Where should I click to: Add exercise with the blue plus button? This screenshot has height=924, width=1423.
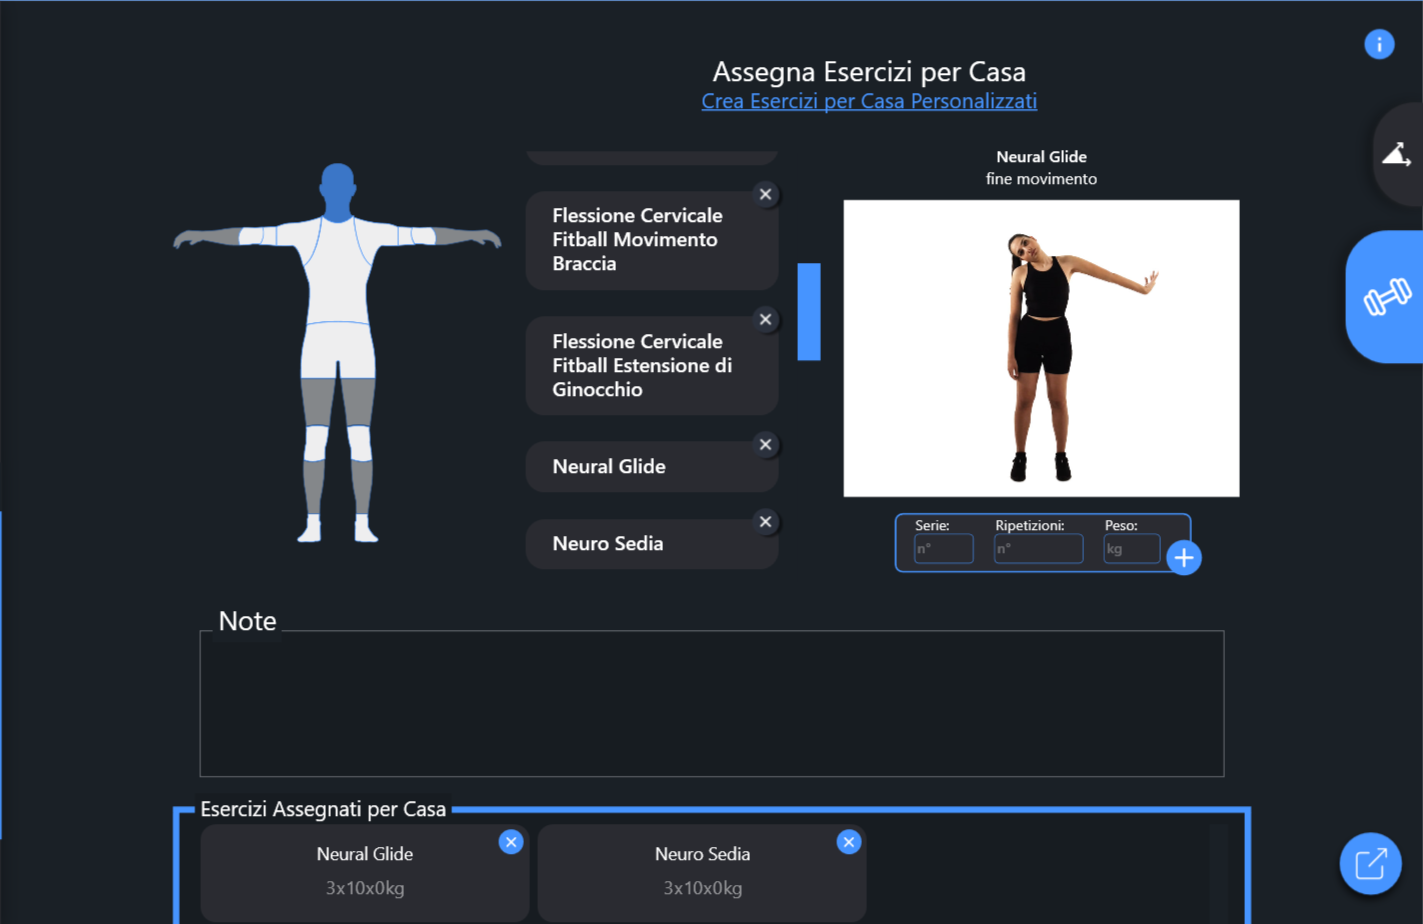tap(1184, 558)
